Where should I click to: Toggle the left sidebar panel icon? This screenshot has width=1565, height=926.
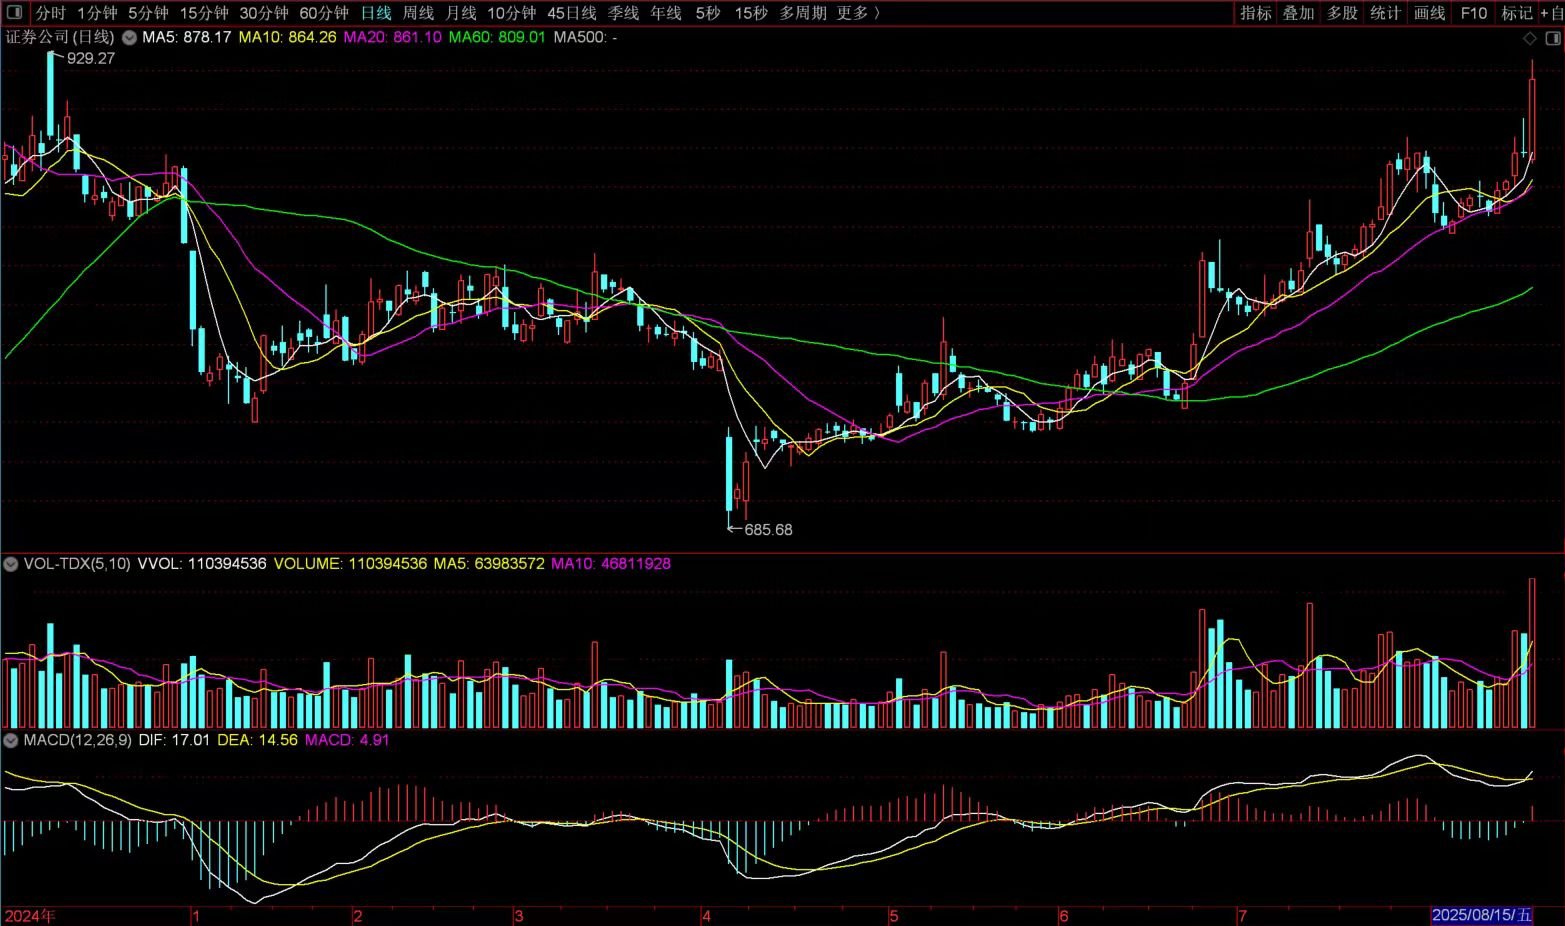point(14,13)
